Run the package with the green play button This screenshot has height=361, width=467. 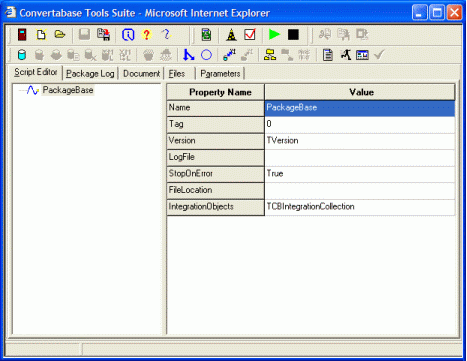274,35
